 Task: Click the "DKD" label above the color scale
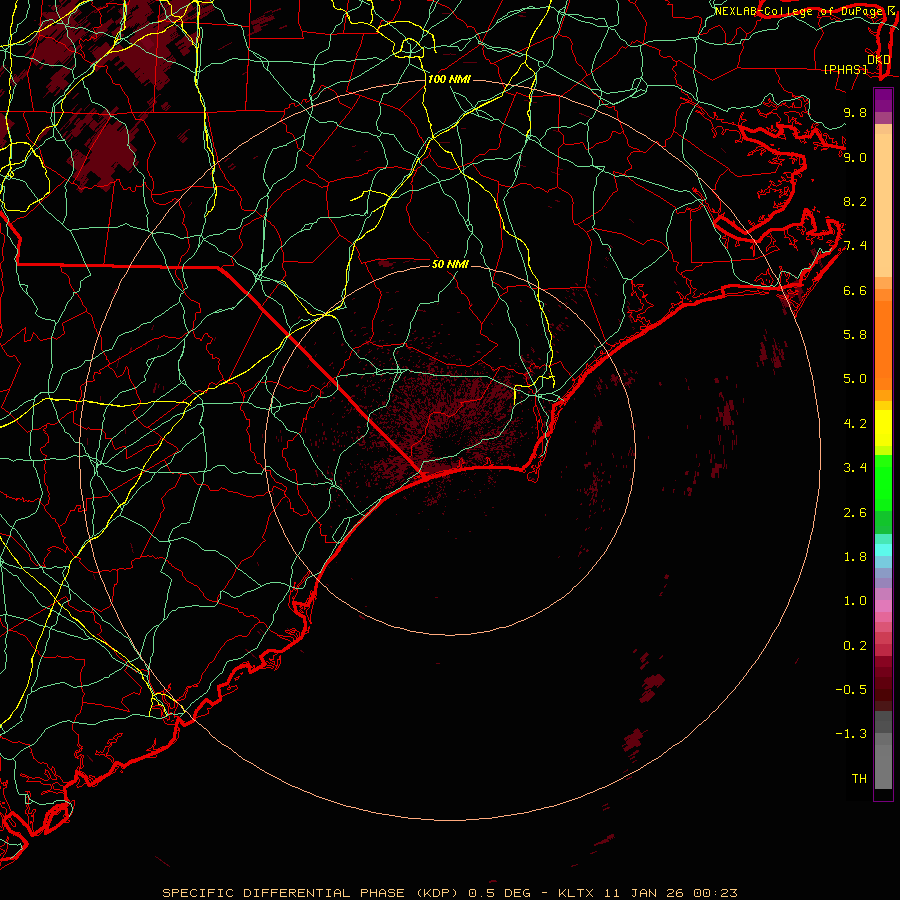click(879, 59)
